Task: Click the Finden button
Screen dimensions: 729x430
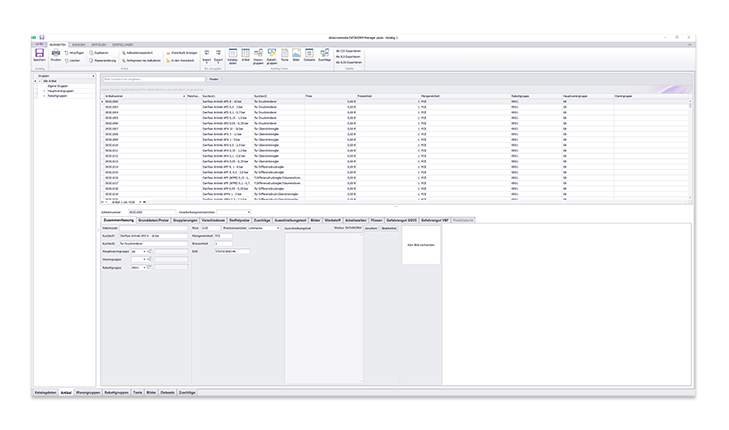Action: [214, 79]
